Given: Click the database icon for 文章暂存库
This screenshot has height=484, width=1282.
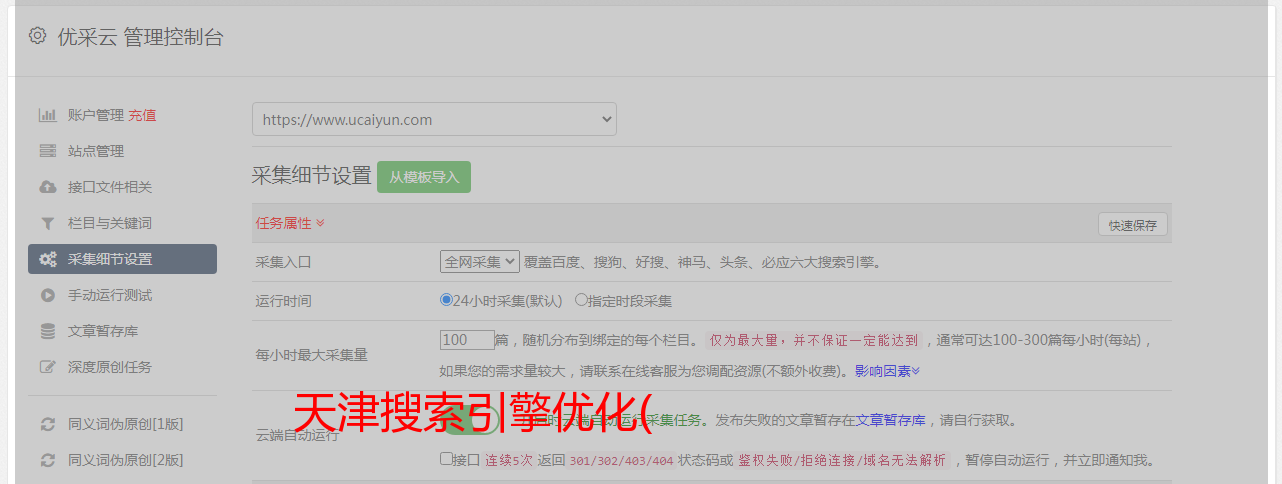Looking at the screenshot, I should [x=47, y=331].
